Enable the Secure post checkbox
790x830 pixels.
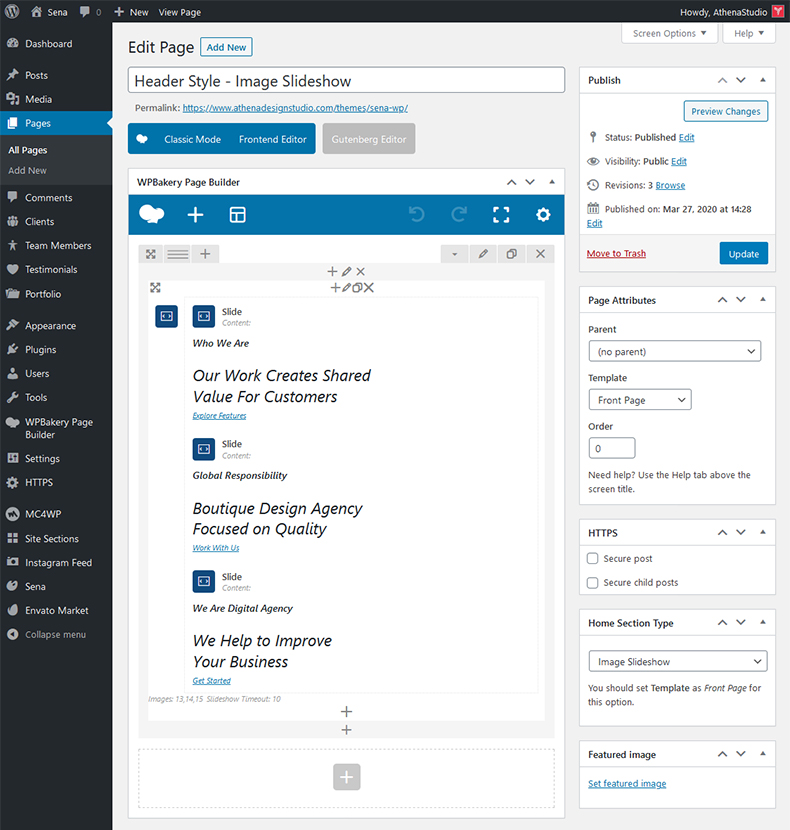[x=592, y=558]
